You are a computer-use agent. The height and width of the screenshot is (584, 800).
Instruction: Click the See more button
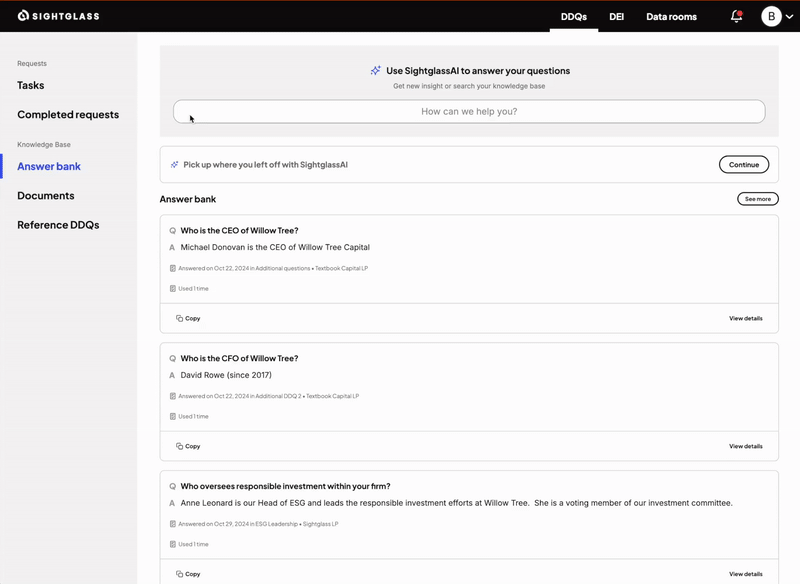point(758,199)
